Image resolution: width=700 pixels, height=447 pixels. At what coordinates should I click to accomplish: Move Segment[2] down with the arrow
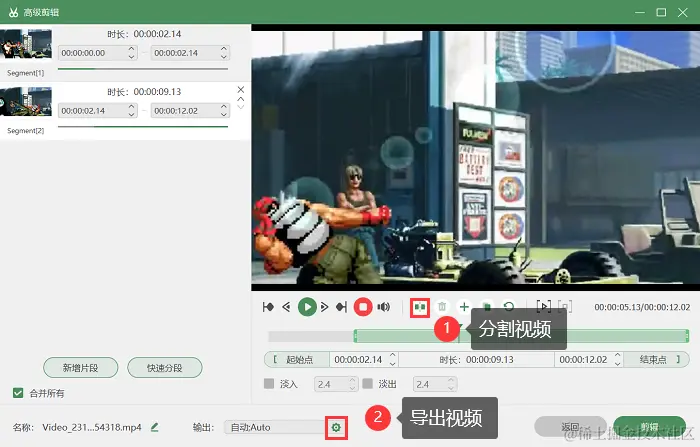(x=241, y=107)
